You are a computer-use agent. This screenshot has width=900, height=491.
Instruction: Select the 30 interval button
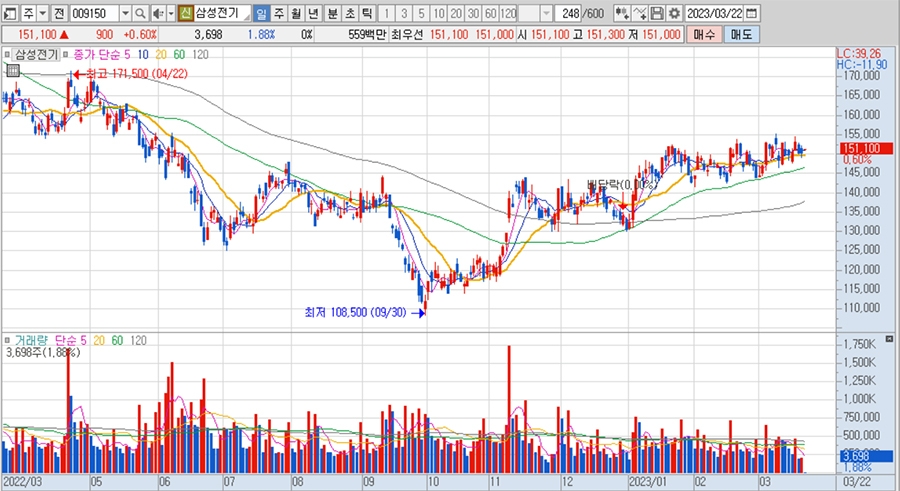point(473,13)
